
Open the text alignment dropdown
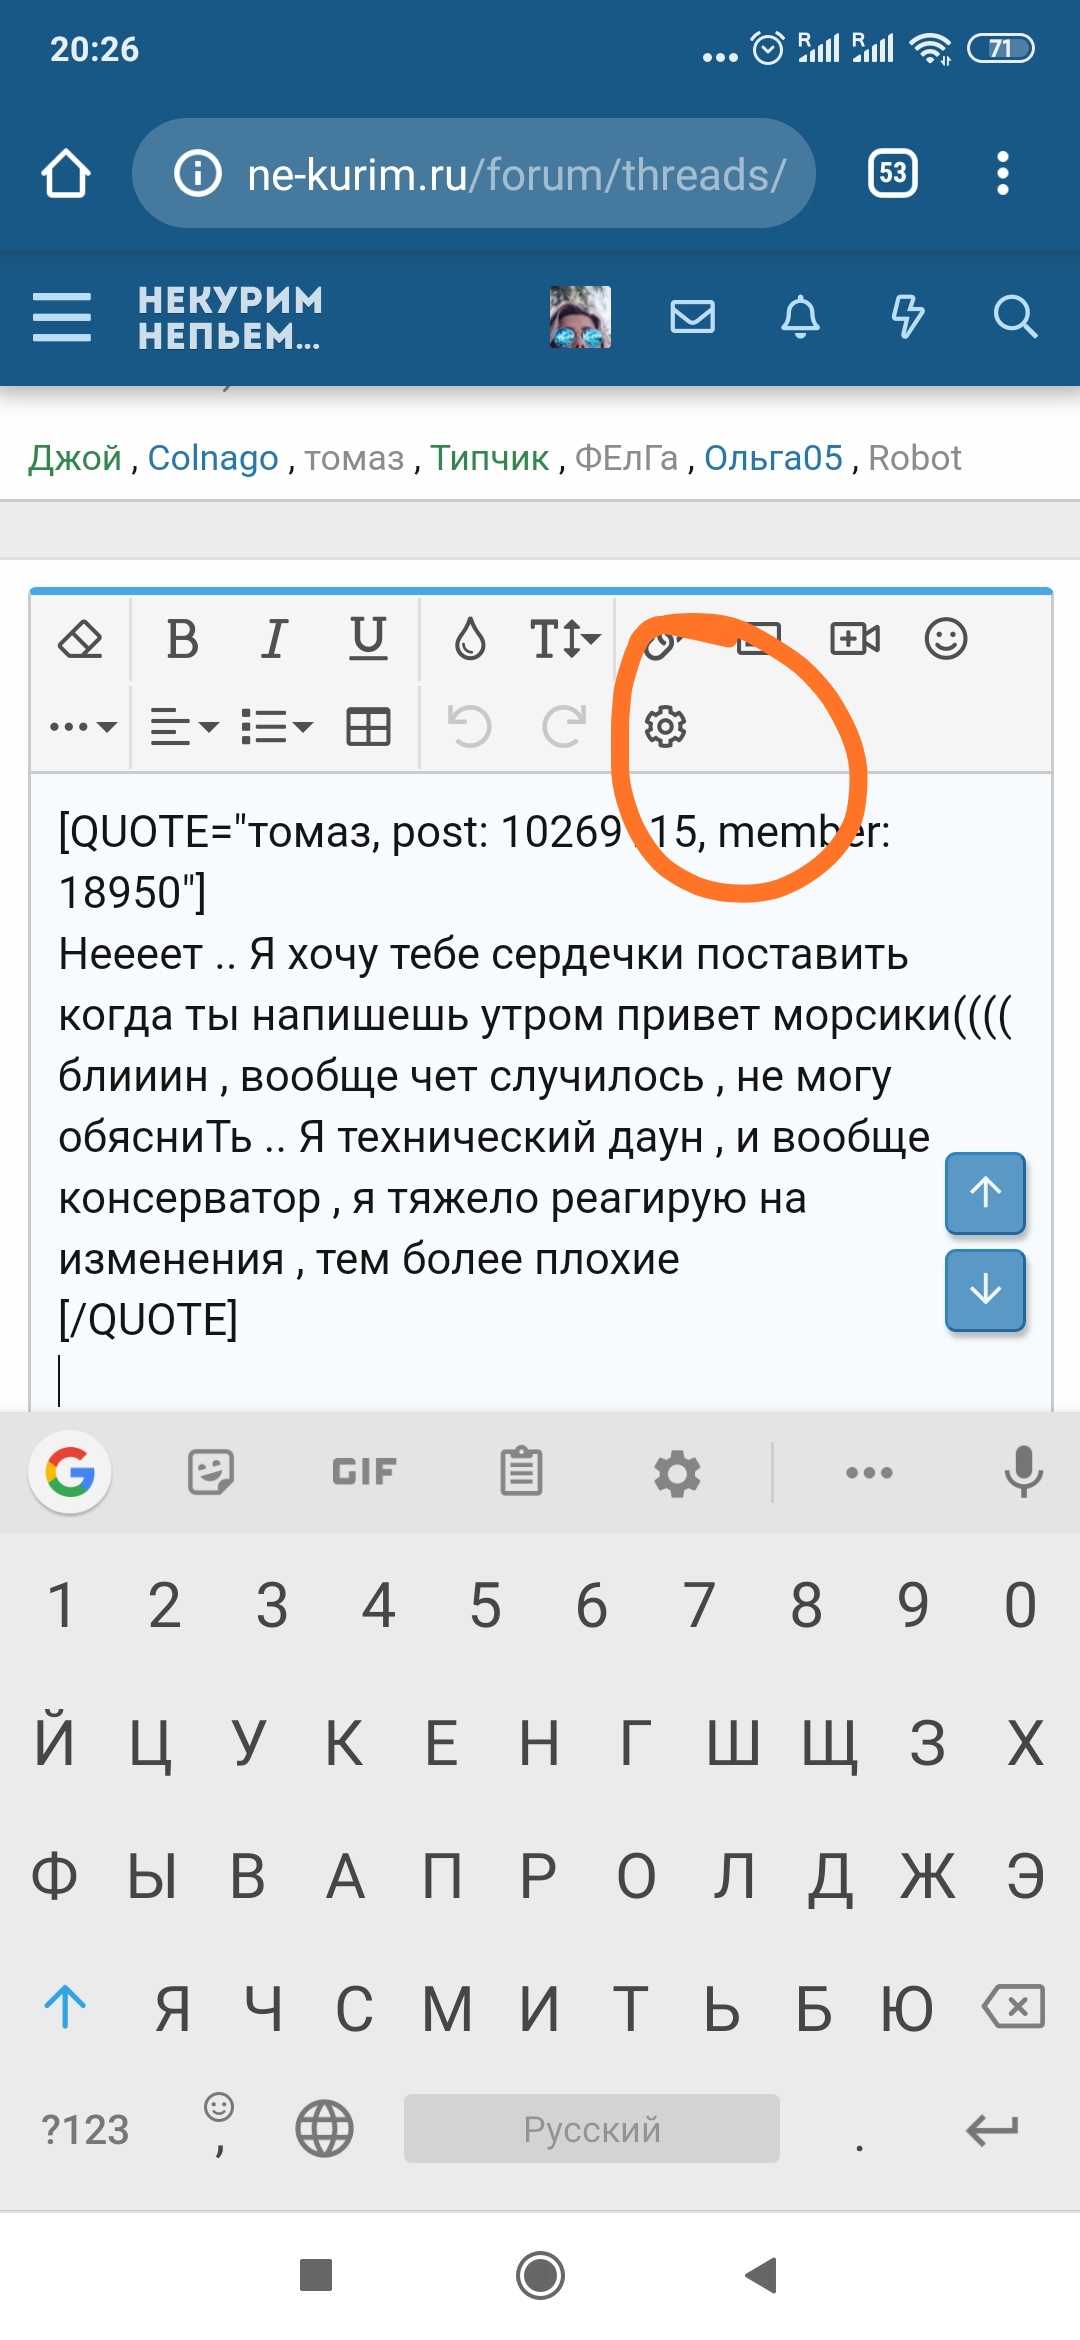click(x=184, y=727)
